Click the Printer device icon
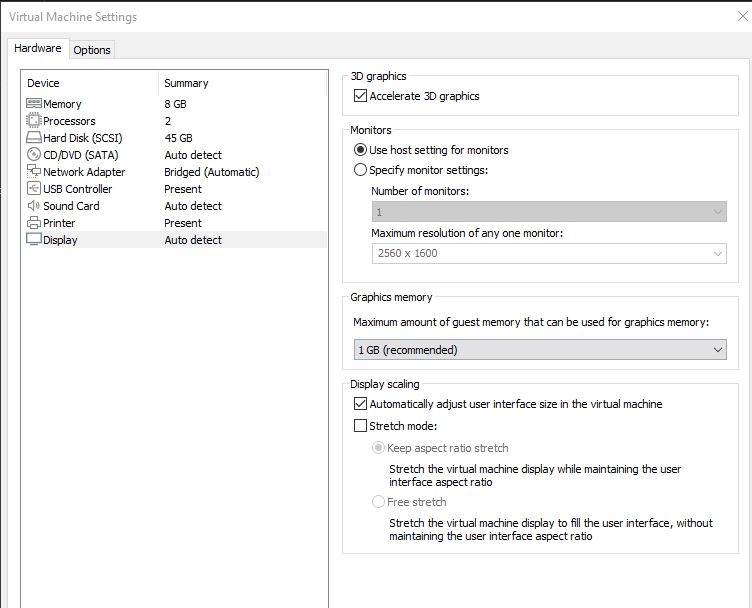This screenshot has height=608, width=752. (34, 222)
